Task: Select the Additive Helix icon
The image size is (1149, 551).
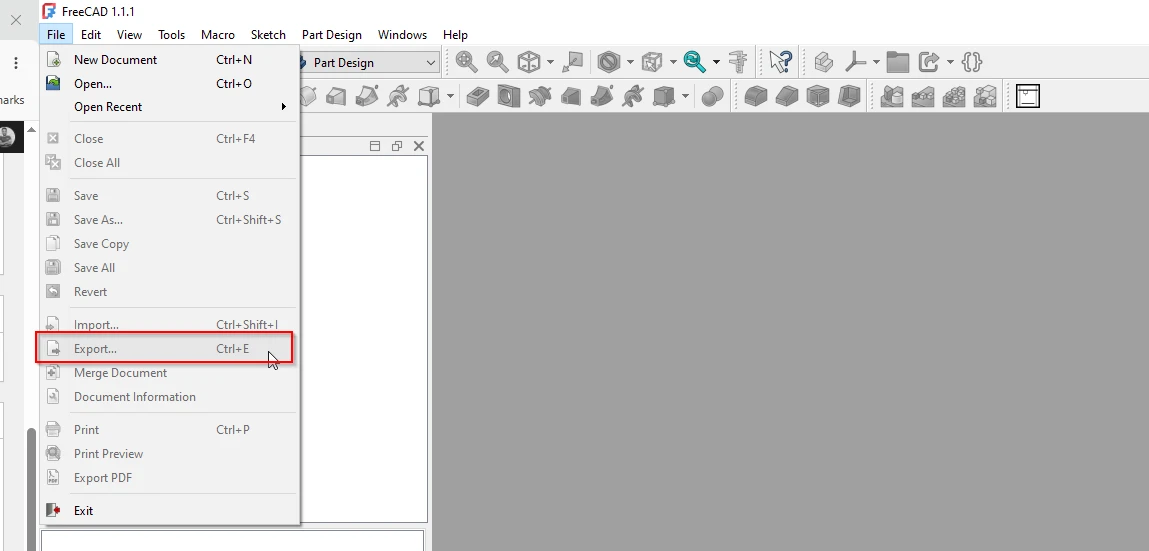Action: coord(398,96)
